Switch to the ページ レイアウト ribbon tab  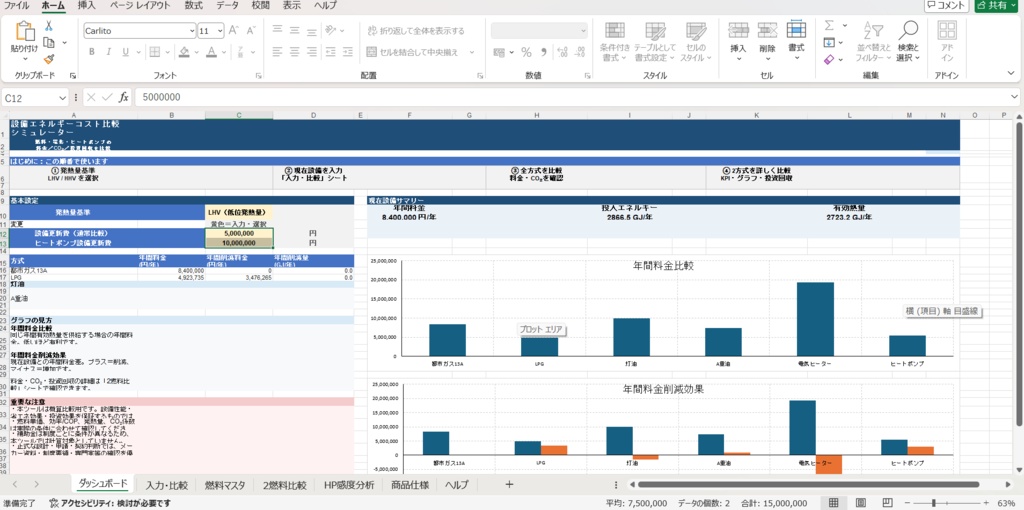[x=140, y=6]
